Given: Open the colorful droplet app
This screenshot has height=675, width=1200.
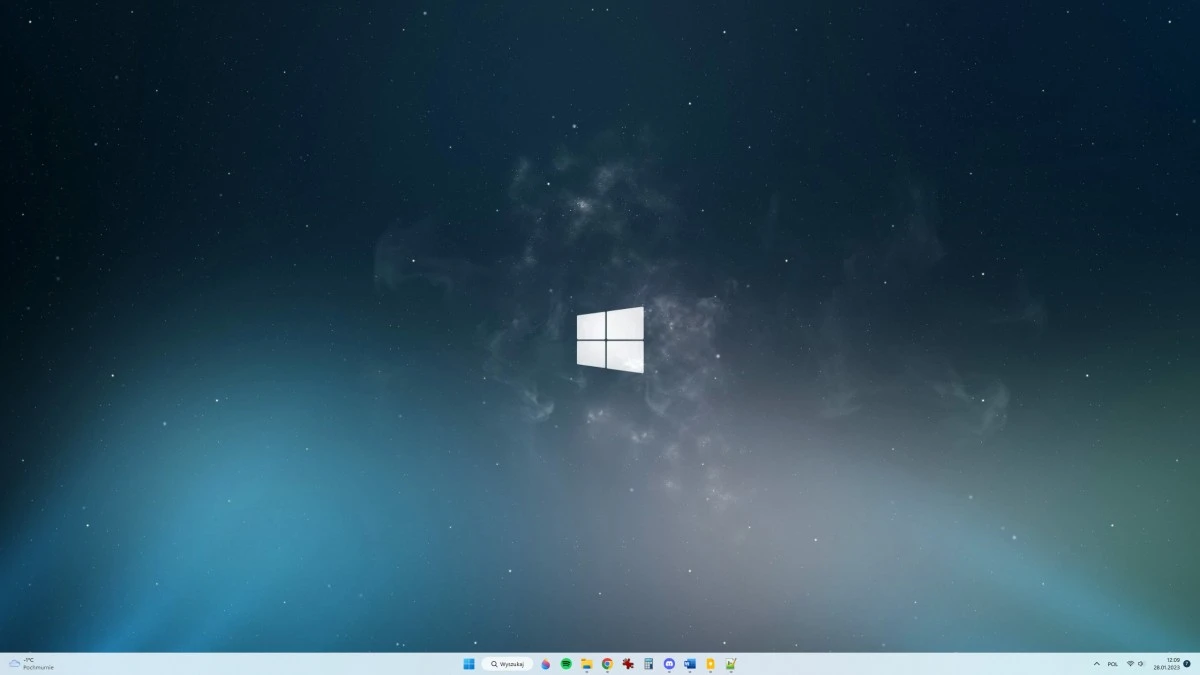Looking at the screenshot, I should coord(546,663).
